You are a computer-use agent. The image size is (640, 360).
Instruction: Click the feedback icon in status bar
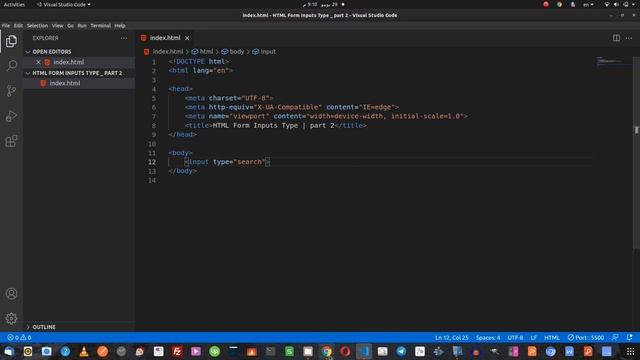[x=615, y=338]
